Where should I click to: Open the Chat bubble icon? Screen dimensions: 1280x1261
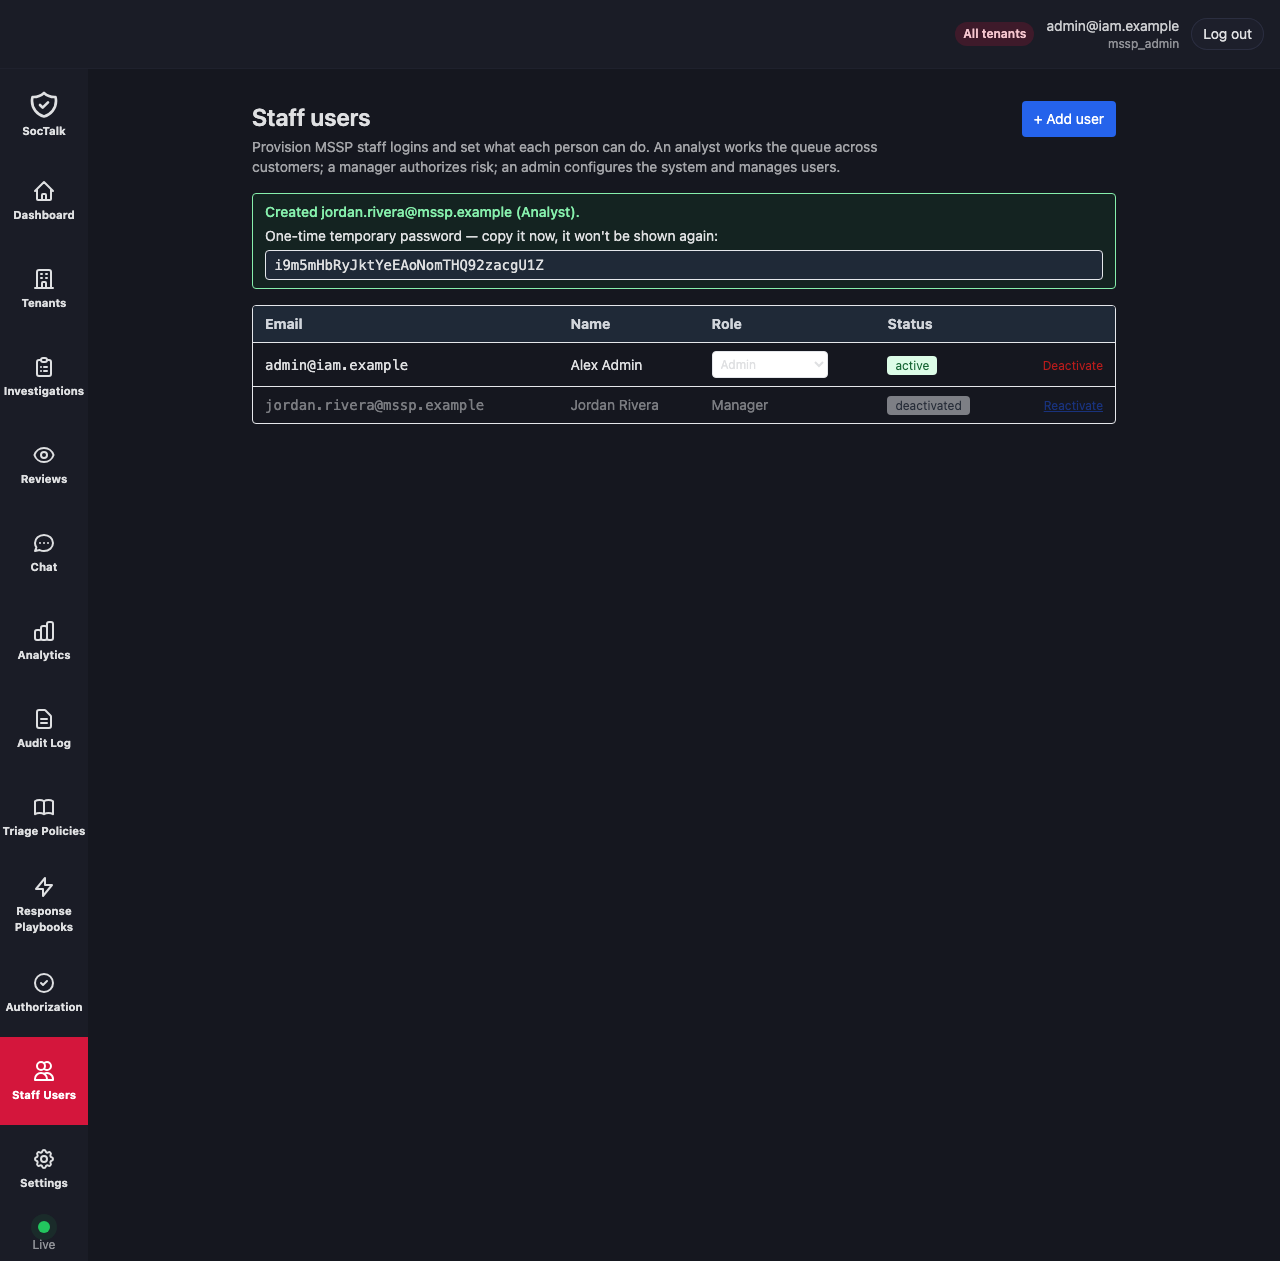click(x=44, y=543)
